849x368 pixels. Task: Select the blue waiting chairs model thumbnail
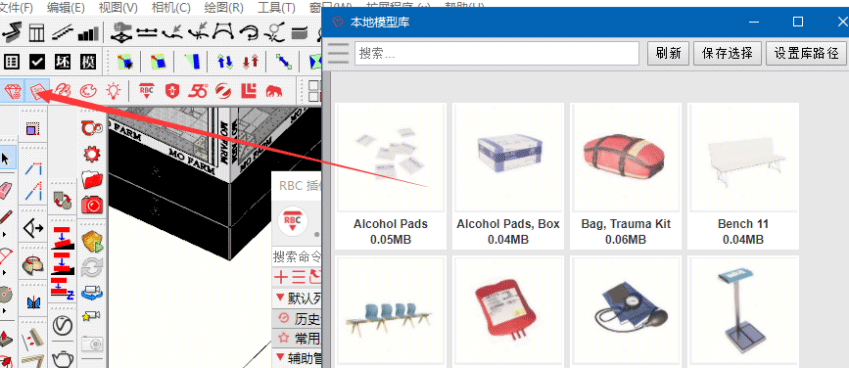(x=390, y=312)
